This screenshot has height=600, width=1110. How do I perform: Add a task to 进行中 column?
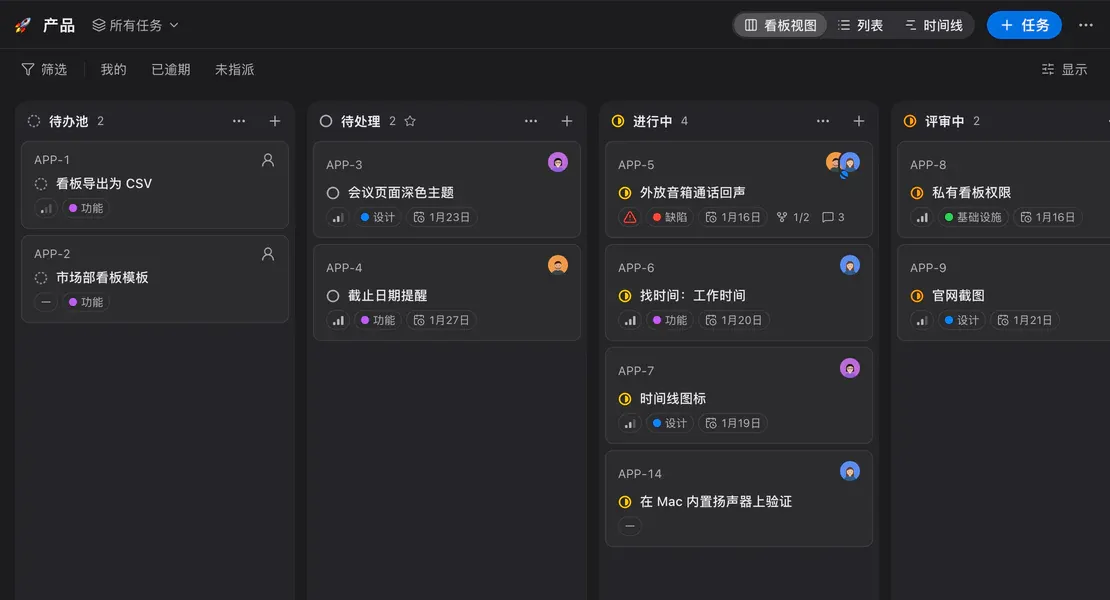(x=859, y=121)
